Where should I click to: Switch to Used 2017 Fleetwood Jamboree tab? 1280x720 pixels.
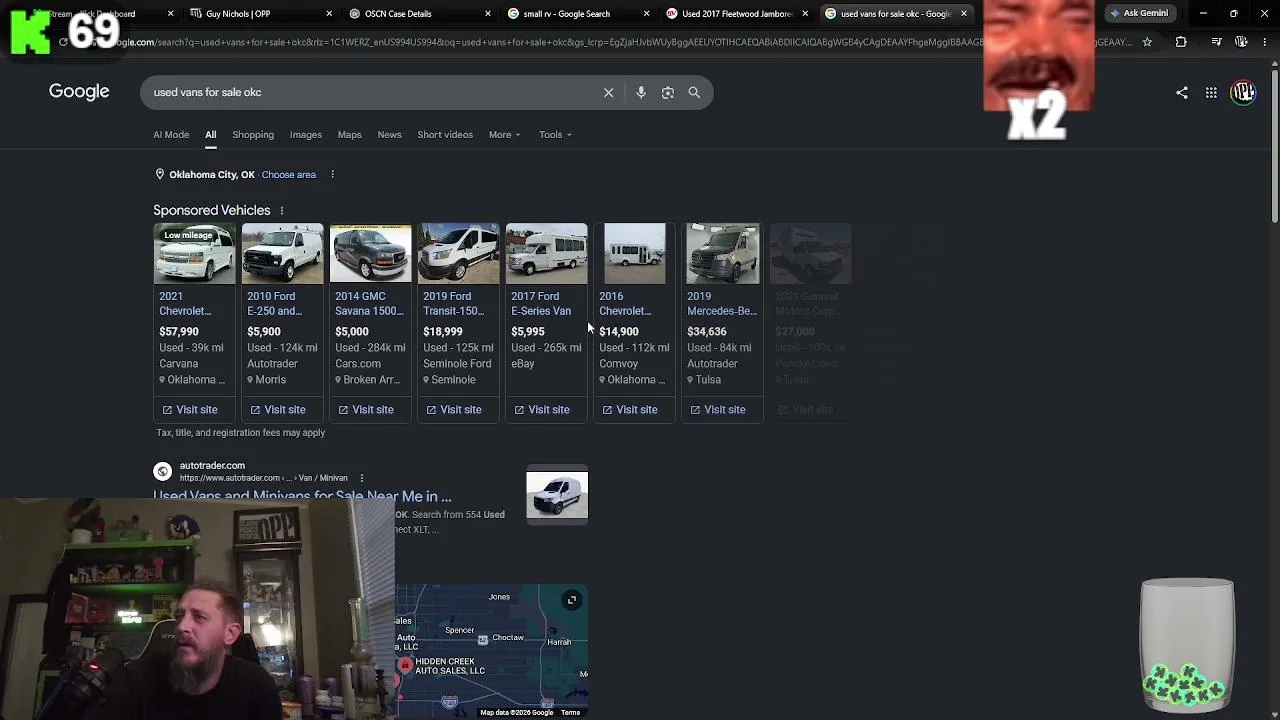[736, 14]
